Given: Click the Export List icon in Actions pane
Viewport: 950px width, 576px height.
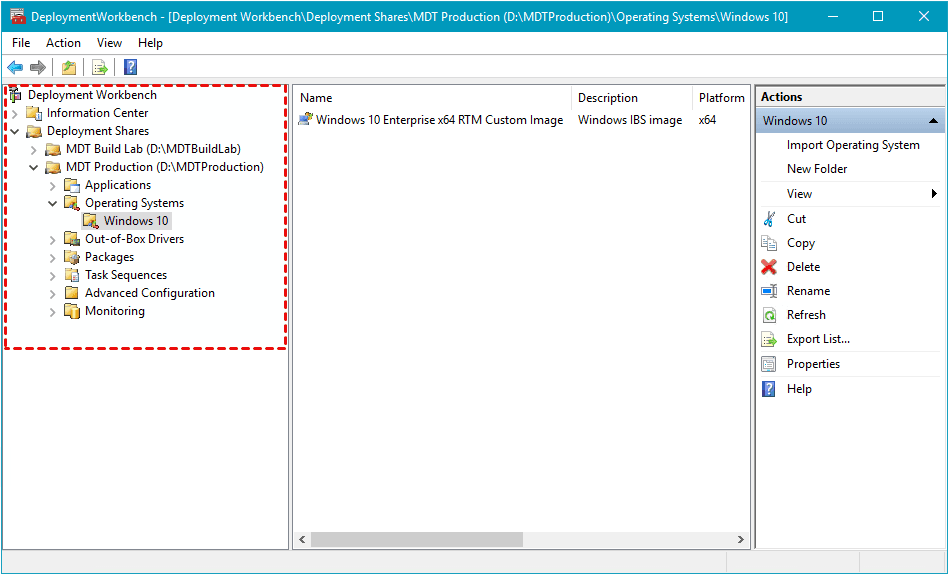Looking at the screenshot, I should click(769, 339).
